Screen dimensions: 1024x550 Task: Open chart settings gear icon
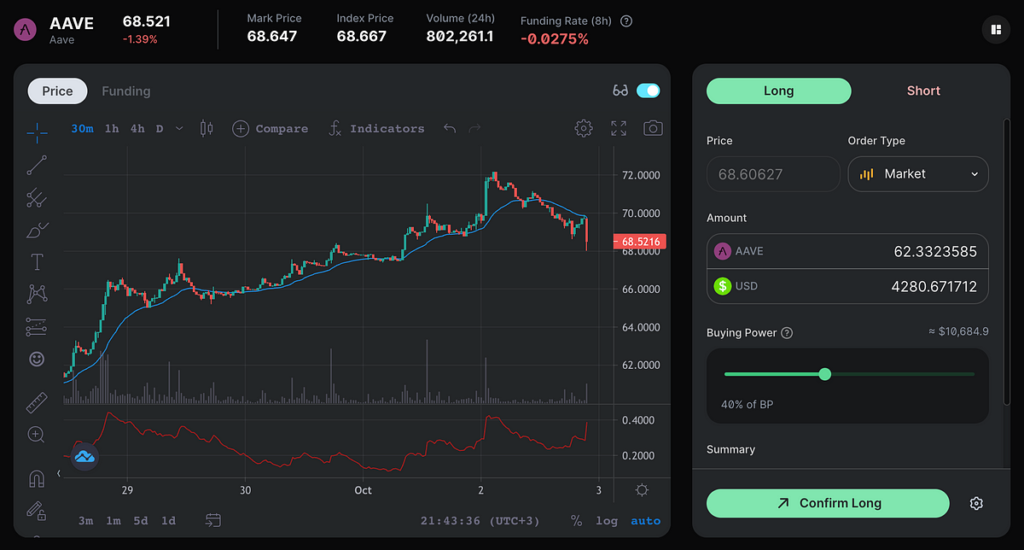pos(583,128)
